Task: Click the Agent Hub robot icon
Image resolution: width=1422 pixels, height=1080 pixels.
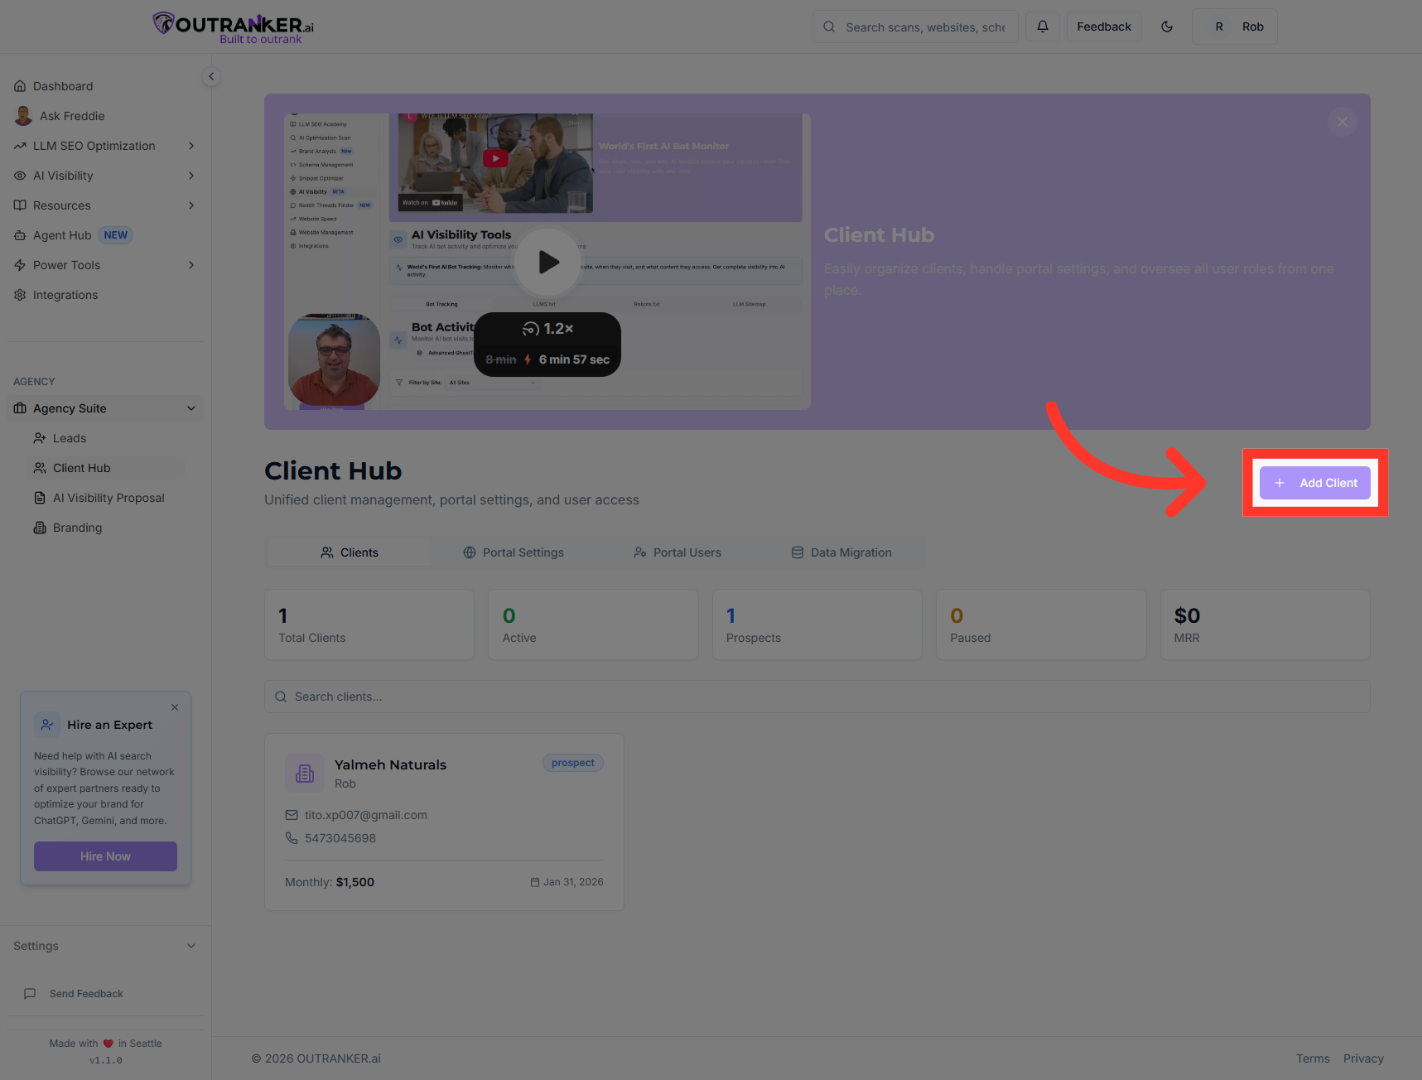Action: click(x=20, y=236)
